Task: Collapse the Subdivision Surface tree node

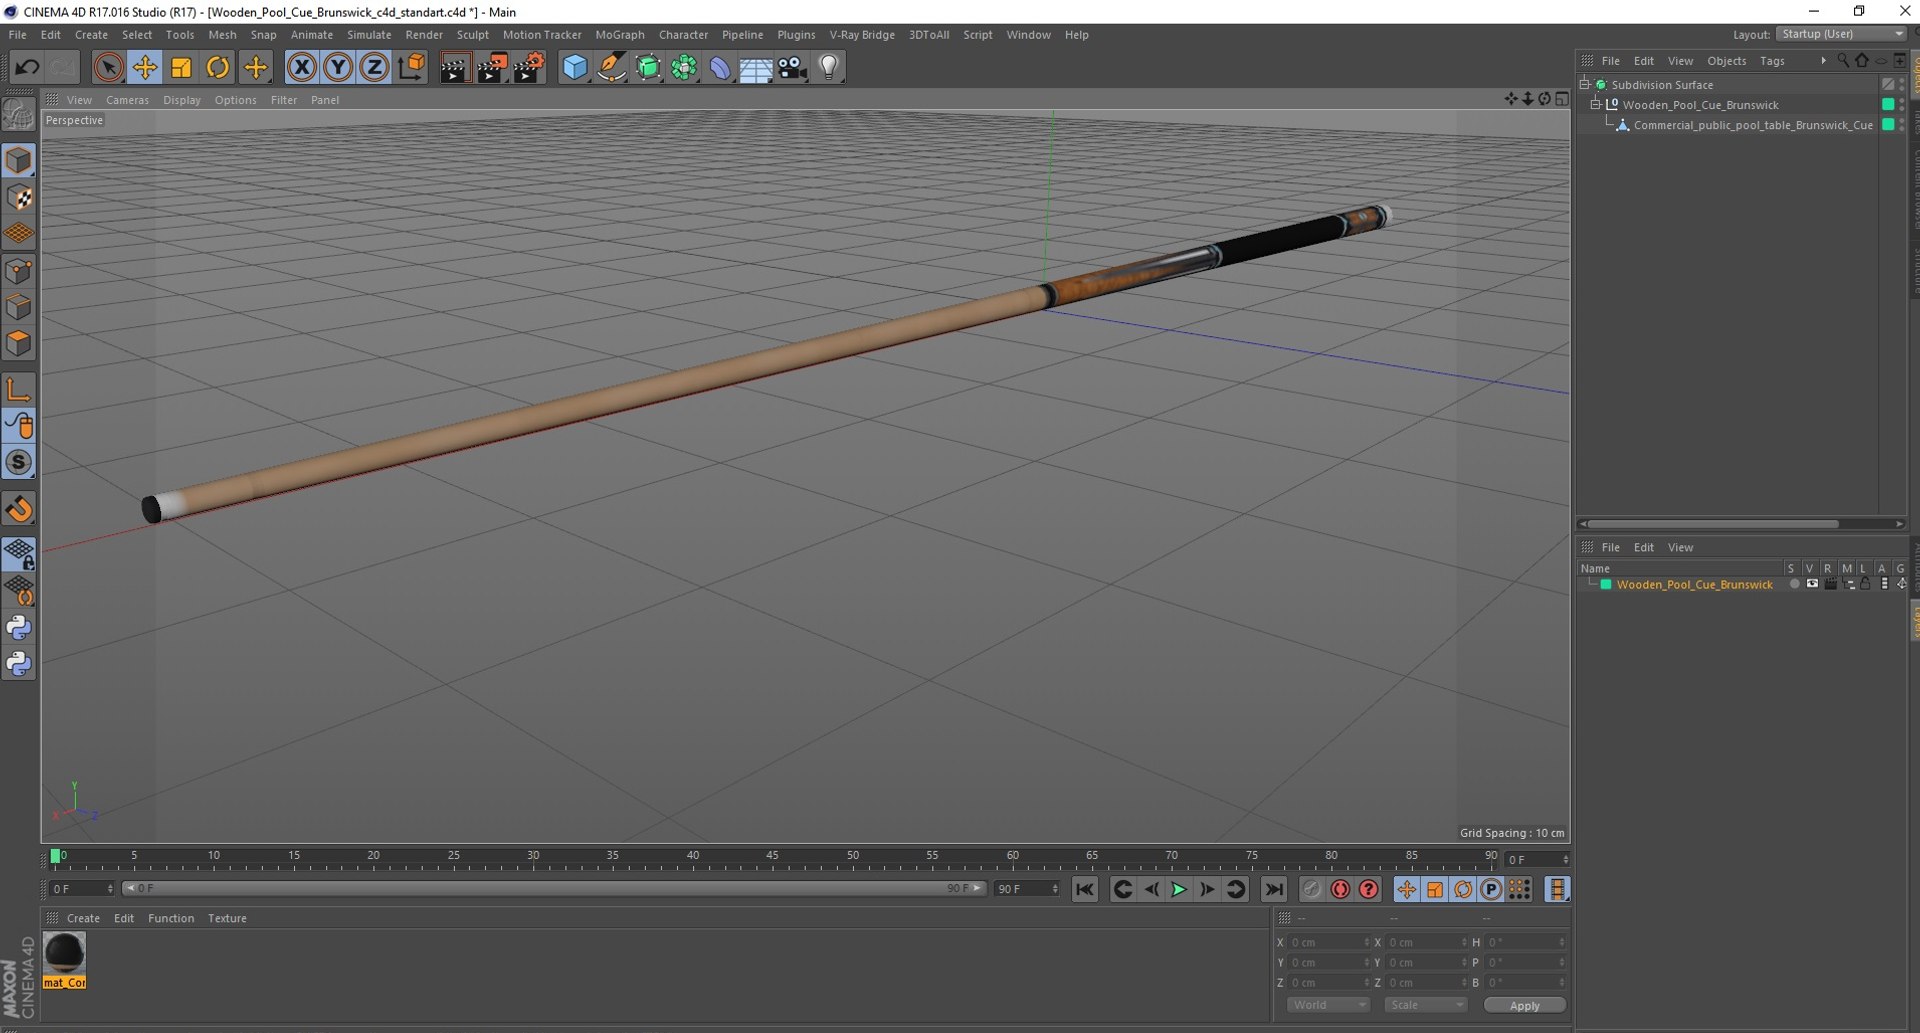Action: [1585, 85]
